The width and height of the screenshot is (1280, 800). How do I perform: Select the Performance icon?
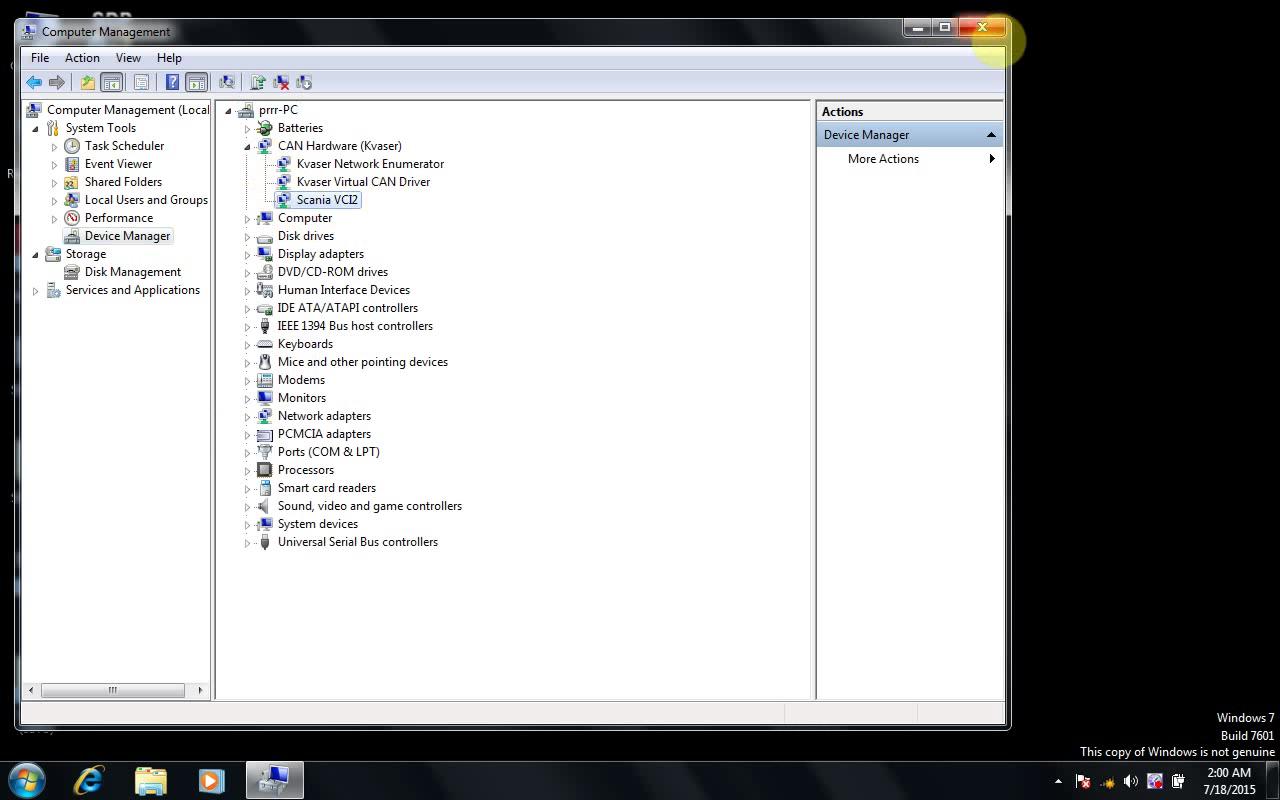(x=72, y=218)
